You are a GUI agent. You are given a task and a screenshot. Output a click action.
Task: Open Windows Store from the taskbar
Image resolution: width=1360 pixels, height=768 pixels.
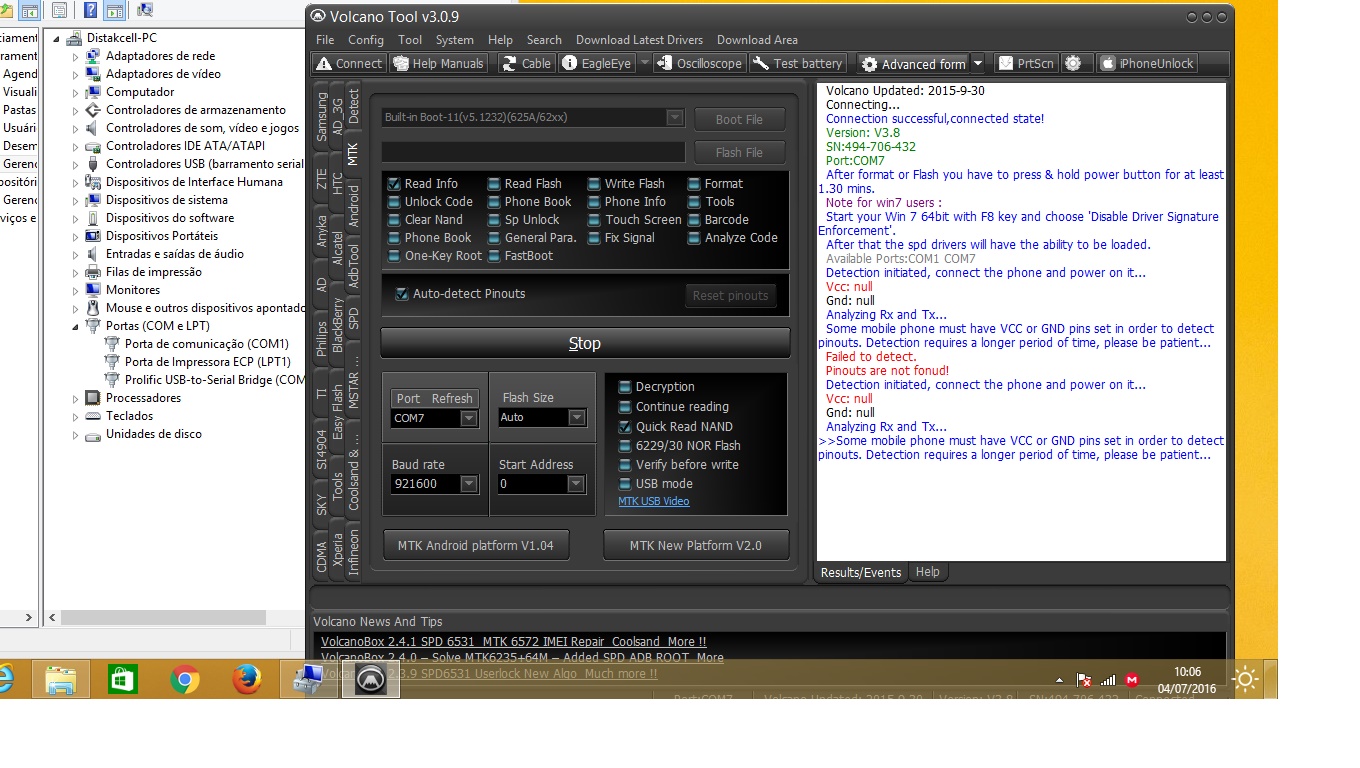point(123,680)
